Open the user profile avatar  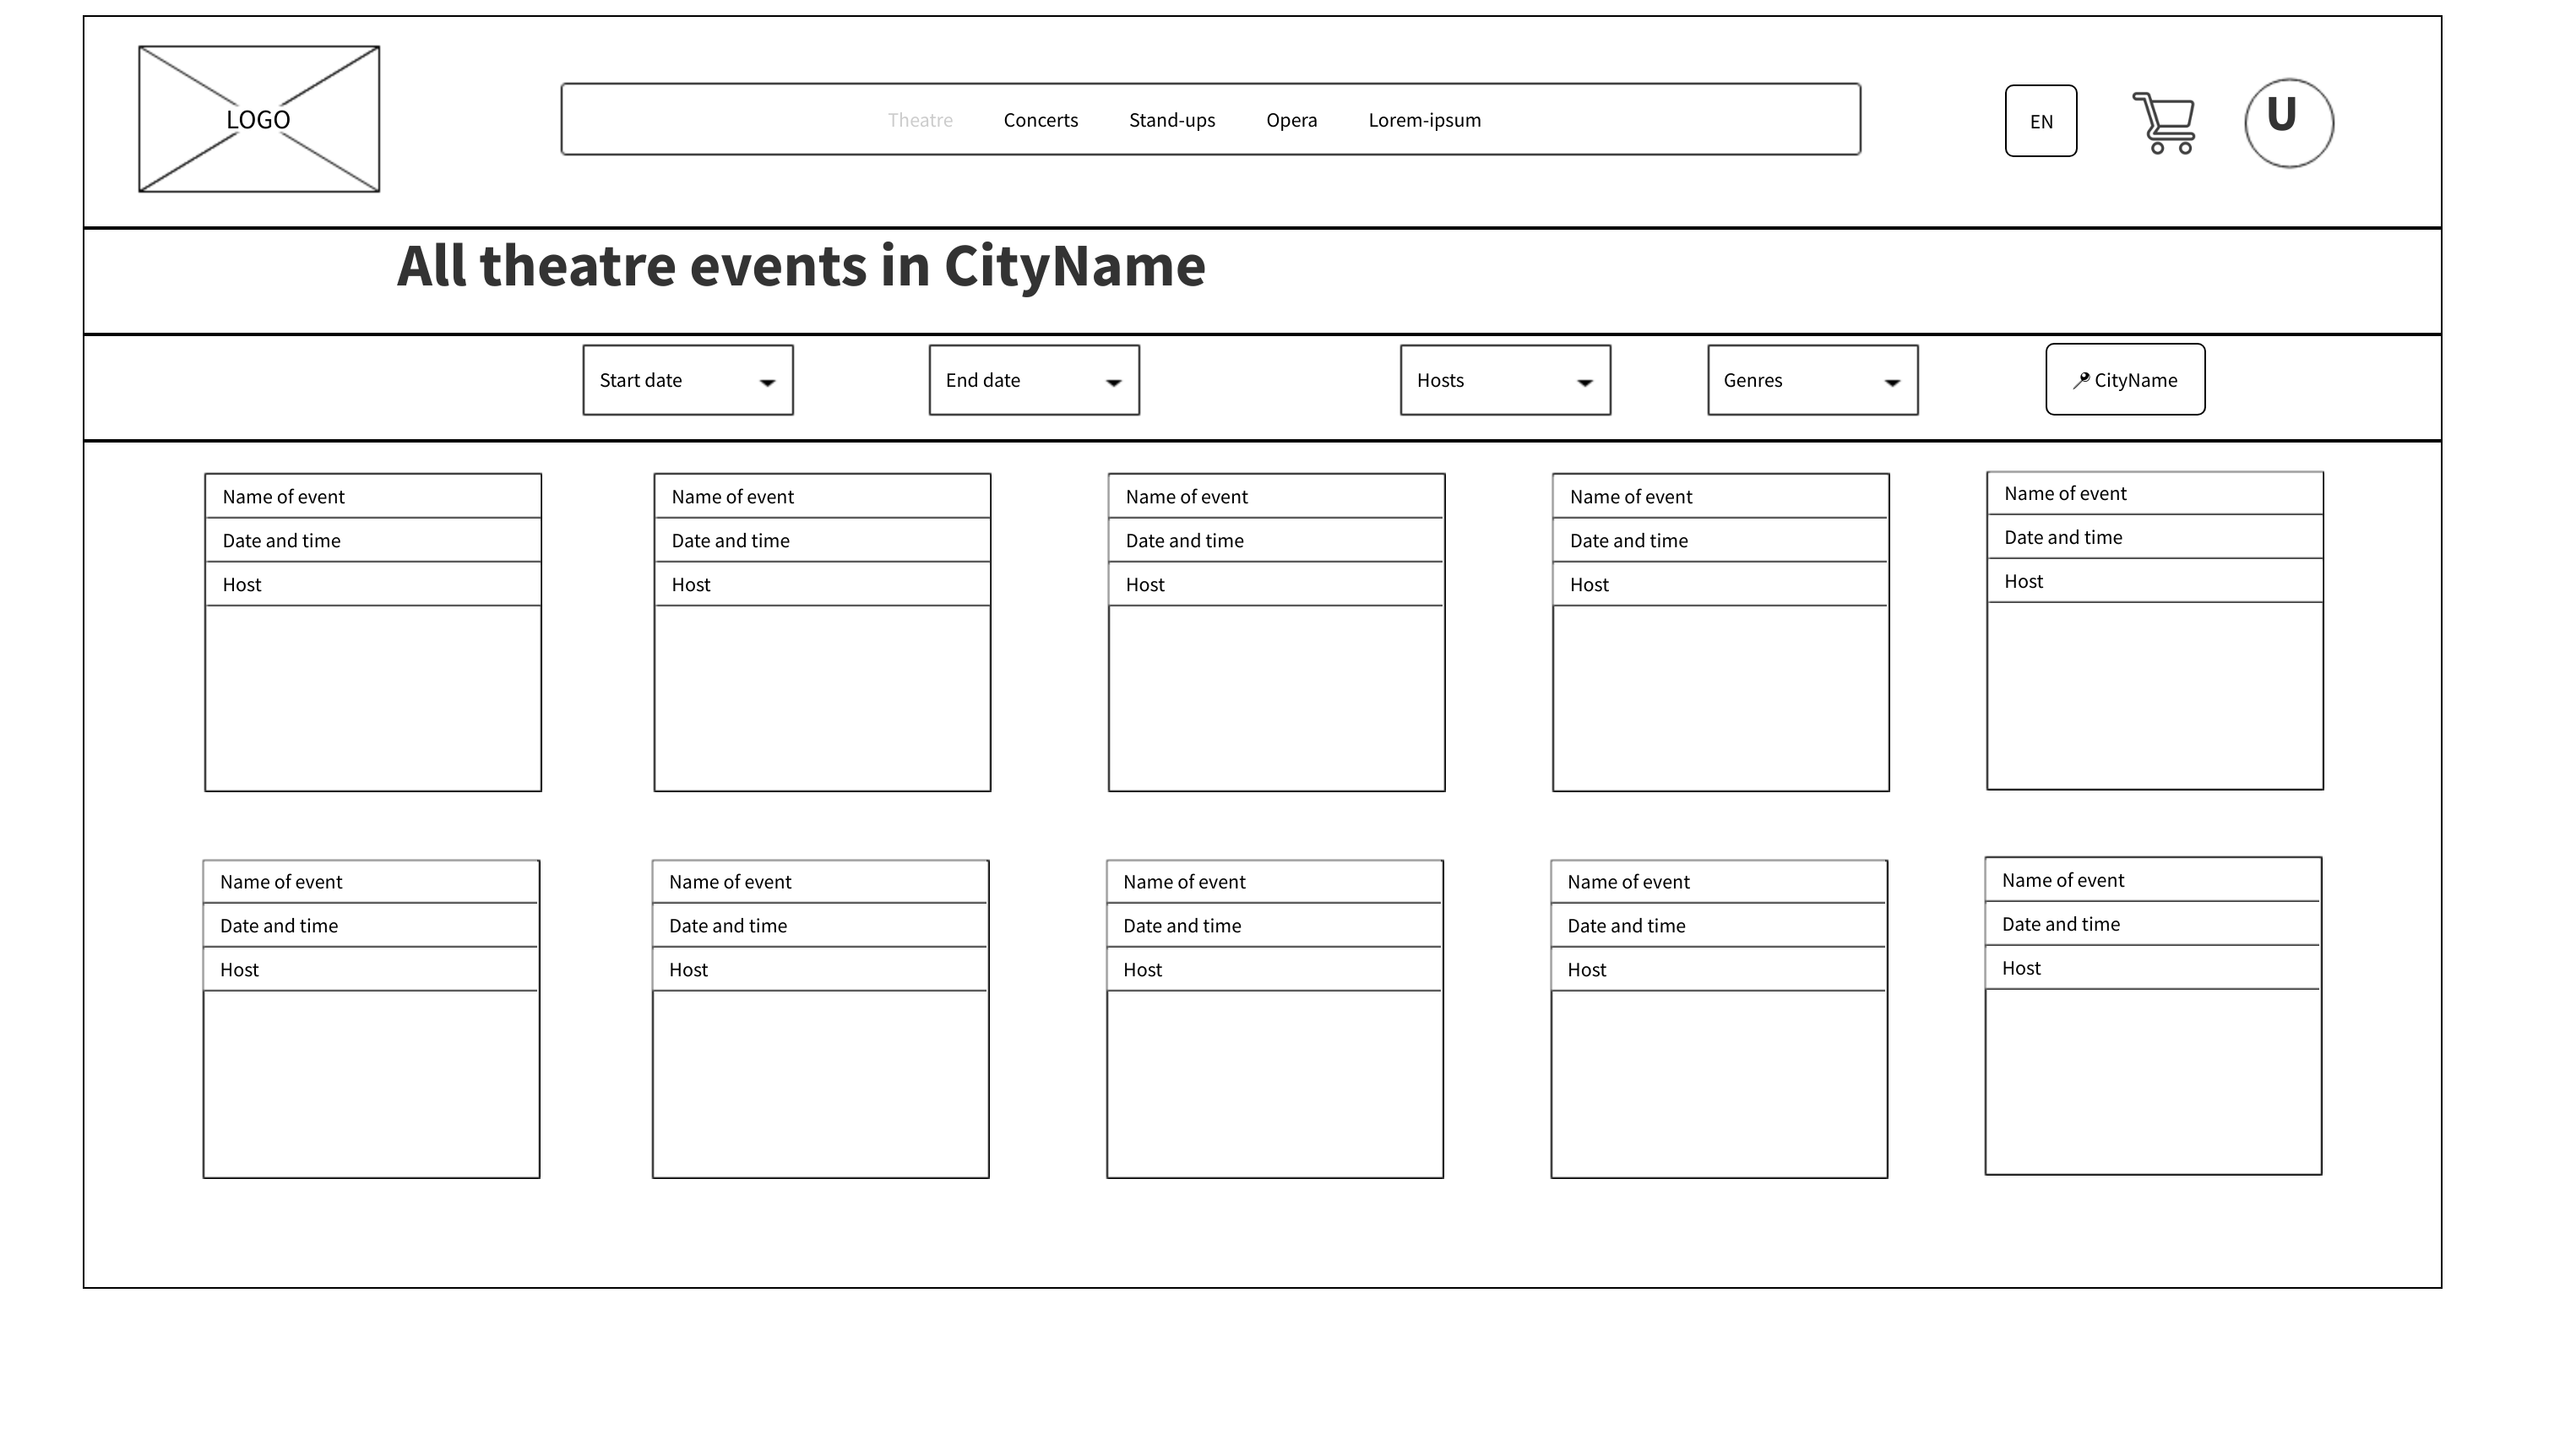[2289, 123]
